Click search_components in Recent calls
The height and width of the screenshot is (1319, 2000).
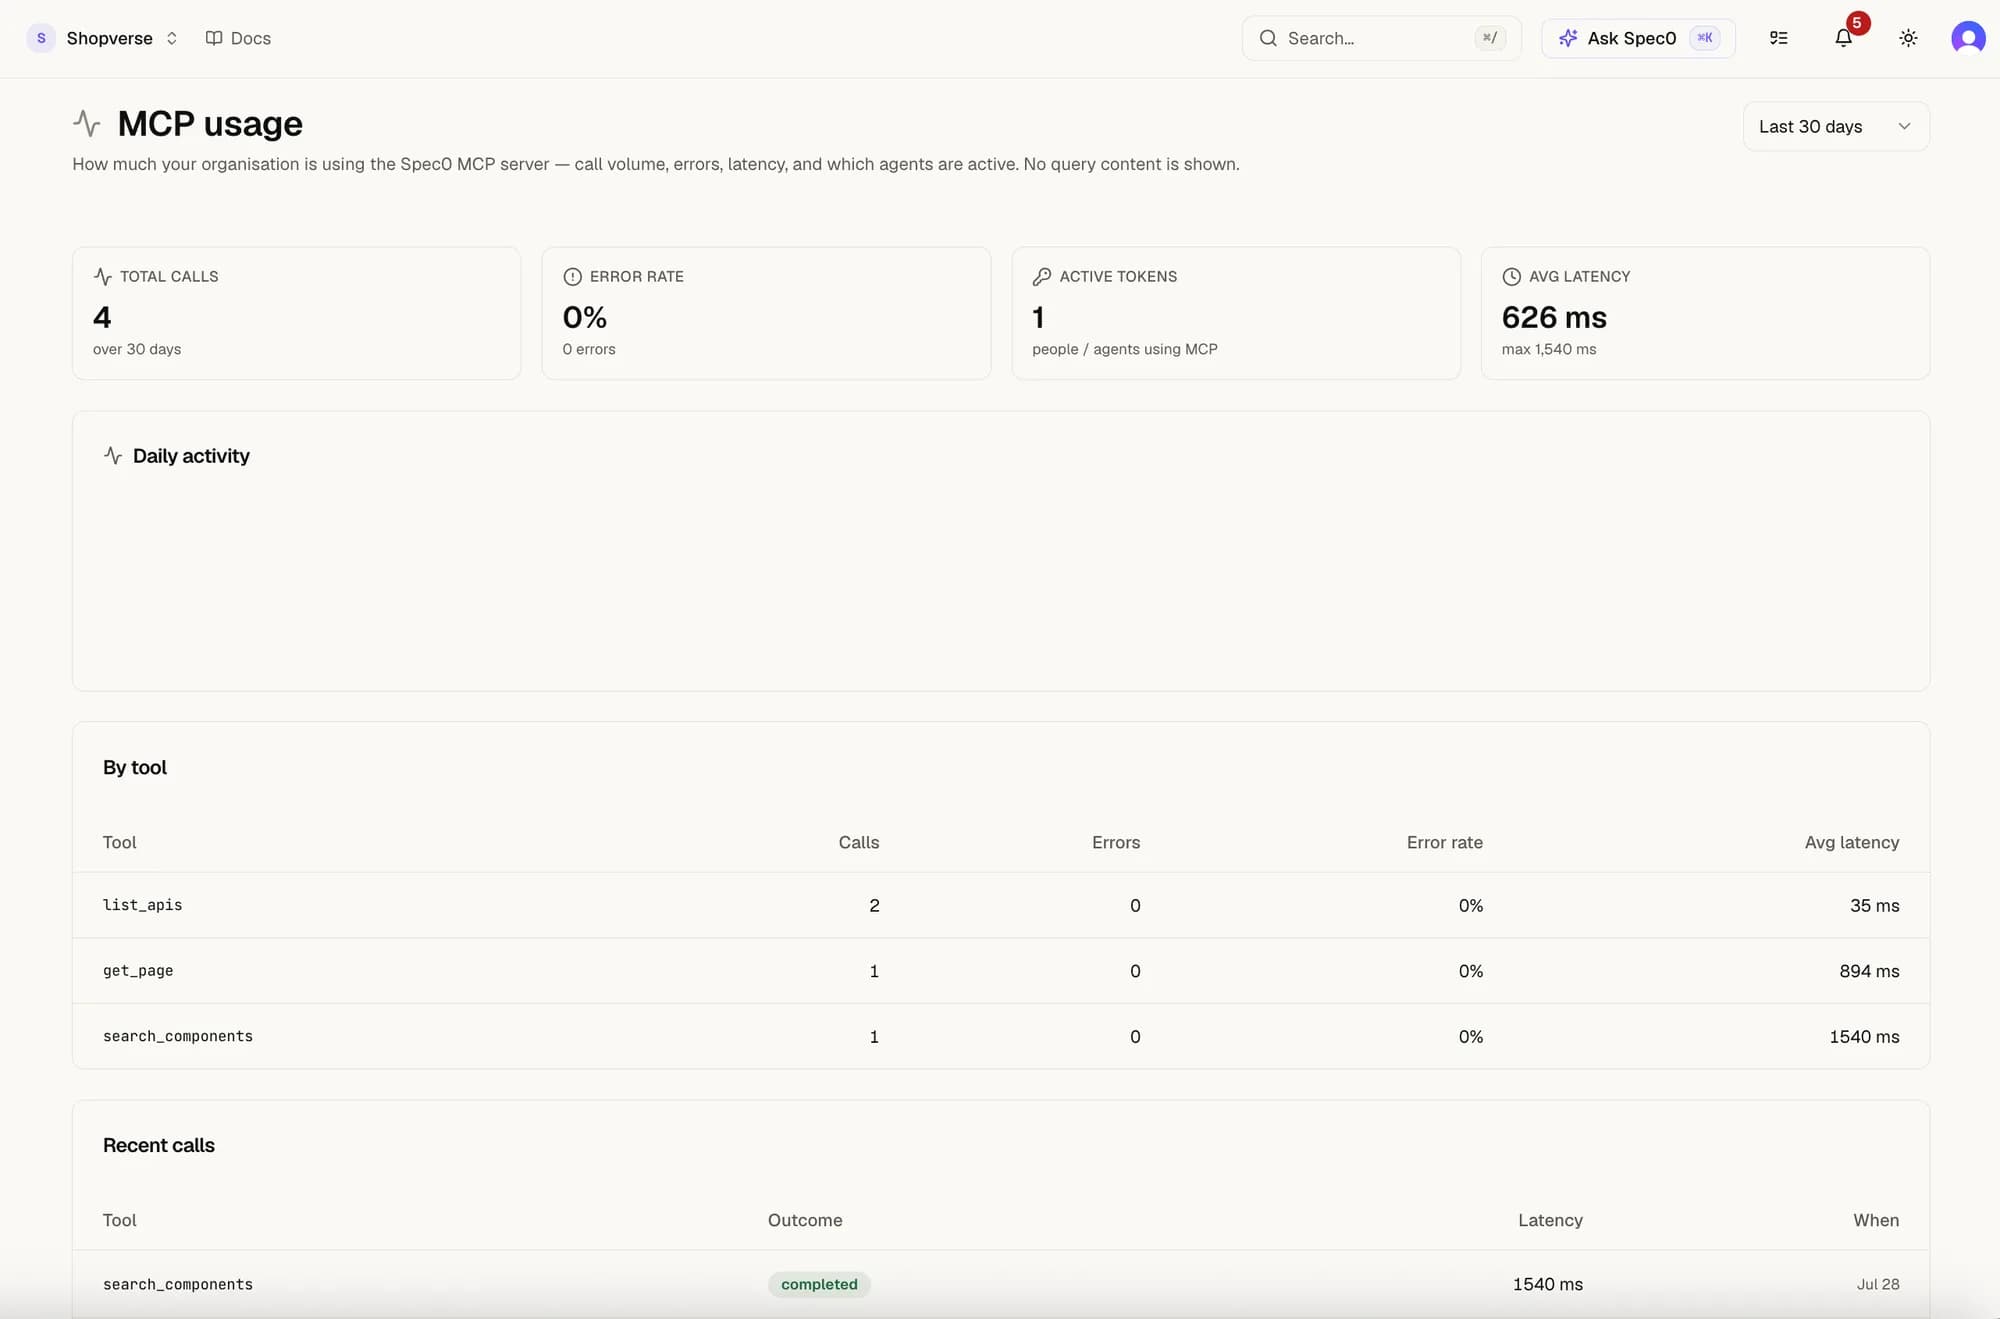(178, 1284)
